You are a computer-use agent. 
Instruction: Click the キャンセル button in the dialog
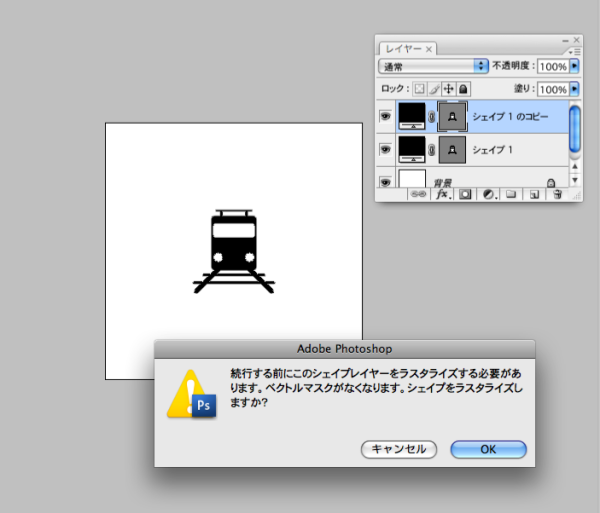[x=399, y=449]
